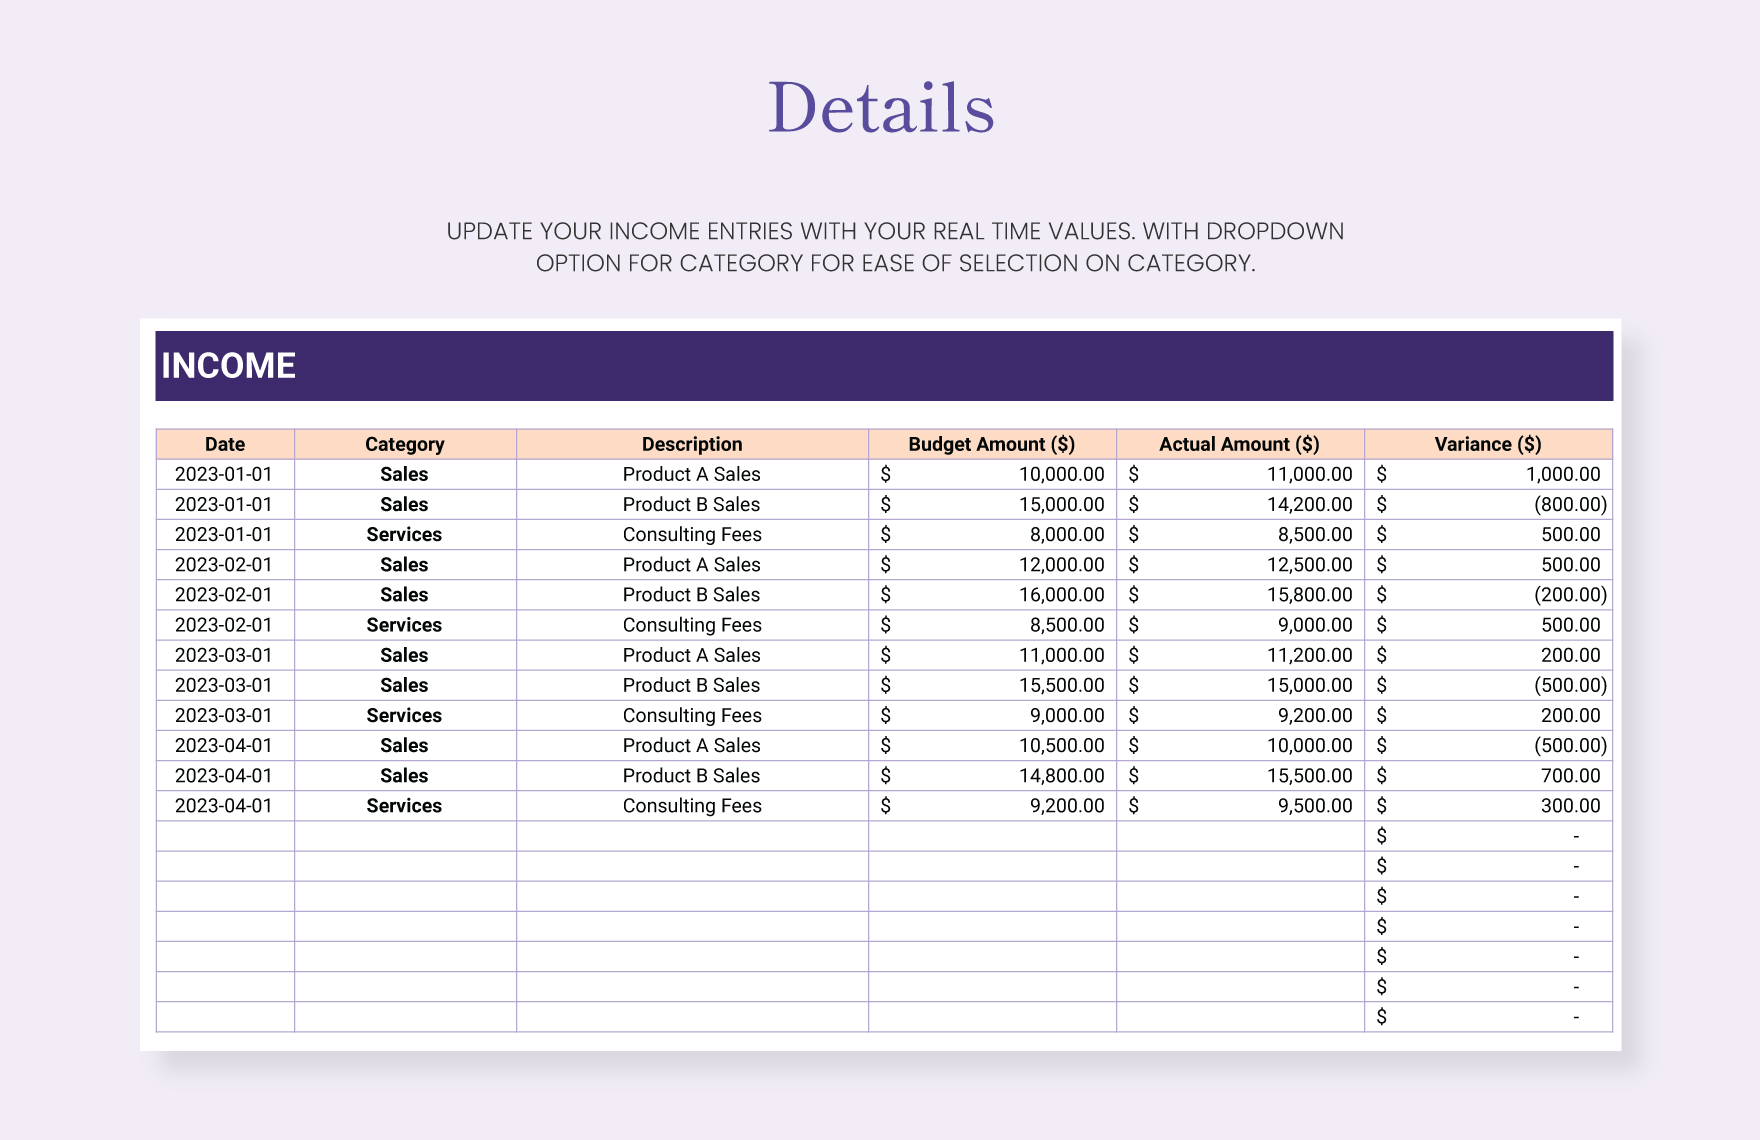This screenshot has height=1140, width=1760.
Task: Select the Budget Amount ($) header
Action: 993,444
